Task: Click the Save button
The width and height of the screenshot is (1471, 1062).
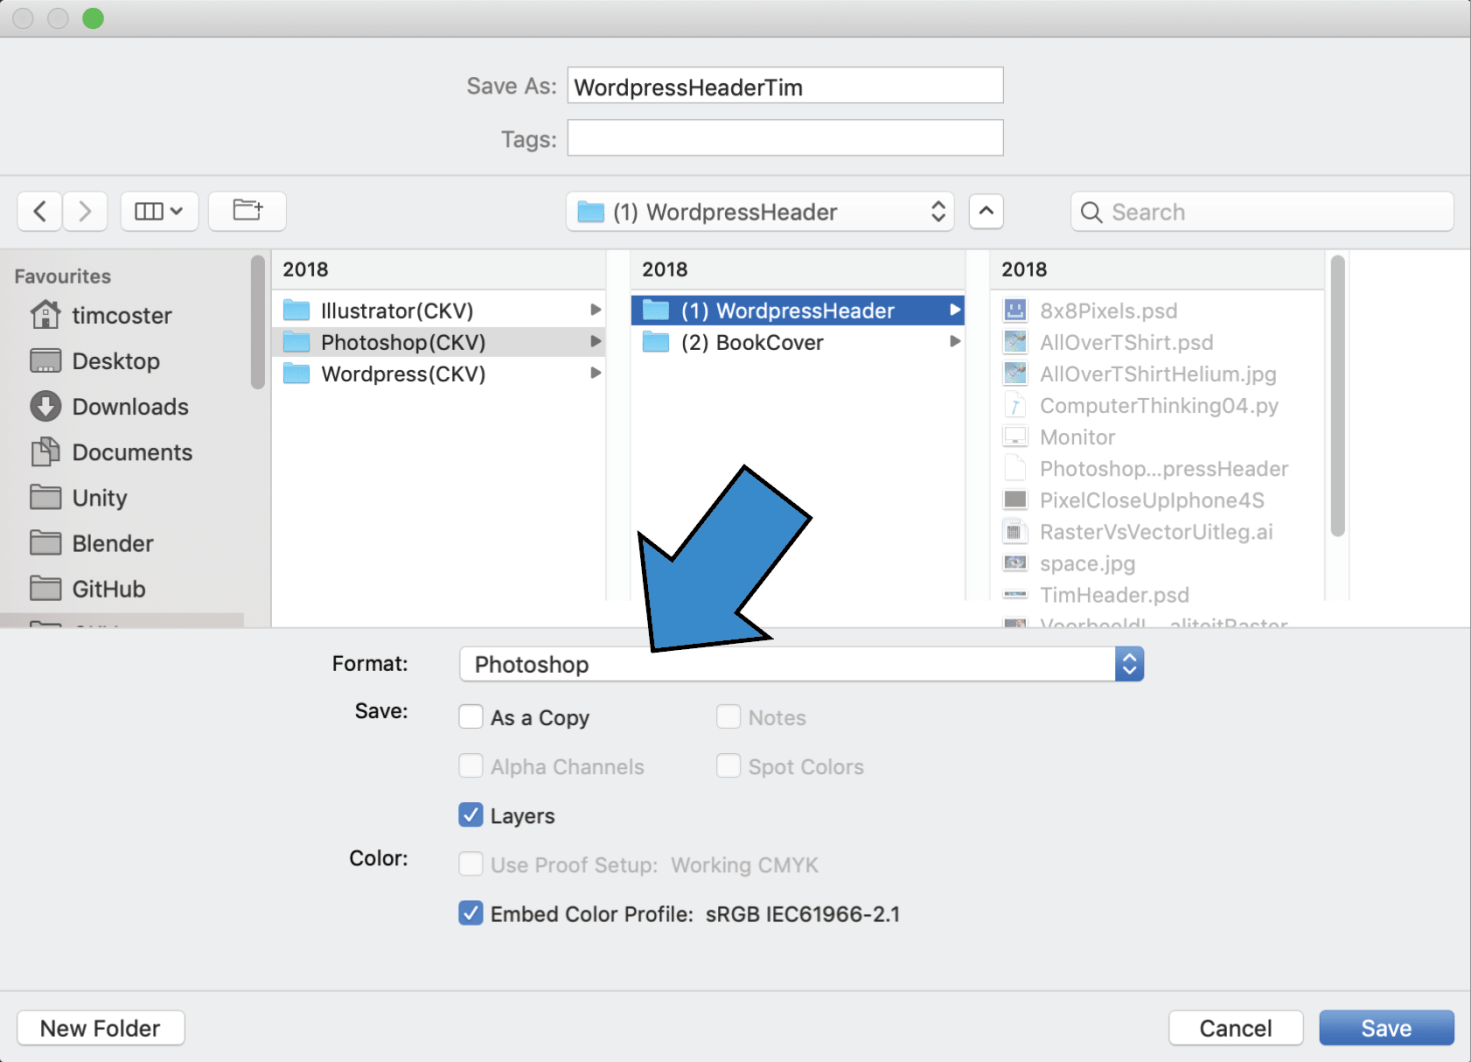Action: tap(1385, 1028)
